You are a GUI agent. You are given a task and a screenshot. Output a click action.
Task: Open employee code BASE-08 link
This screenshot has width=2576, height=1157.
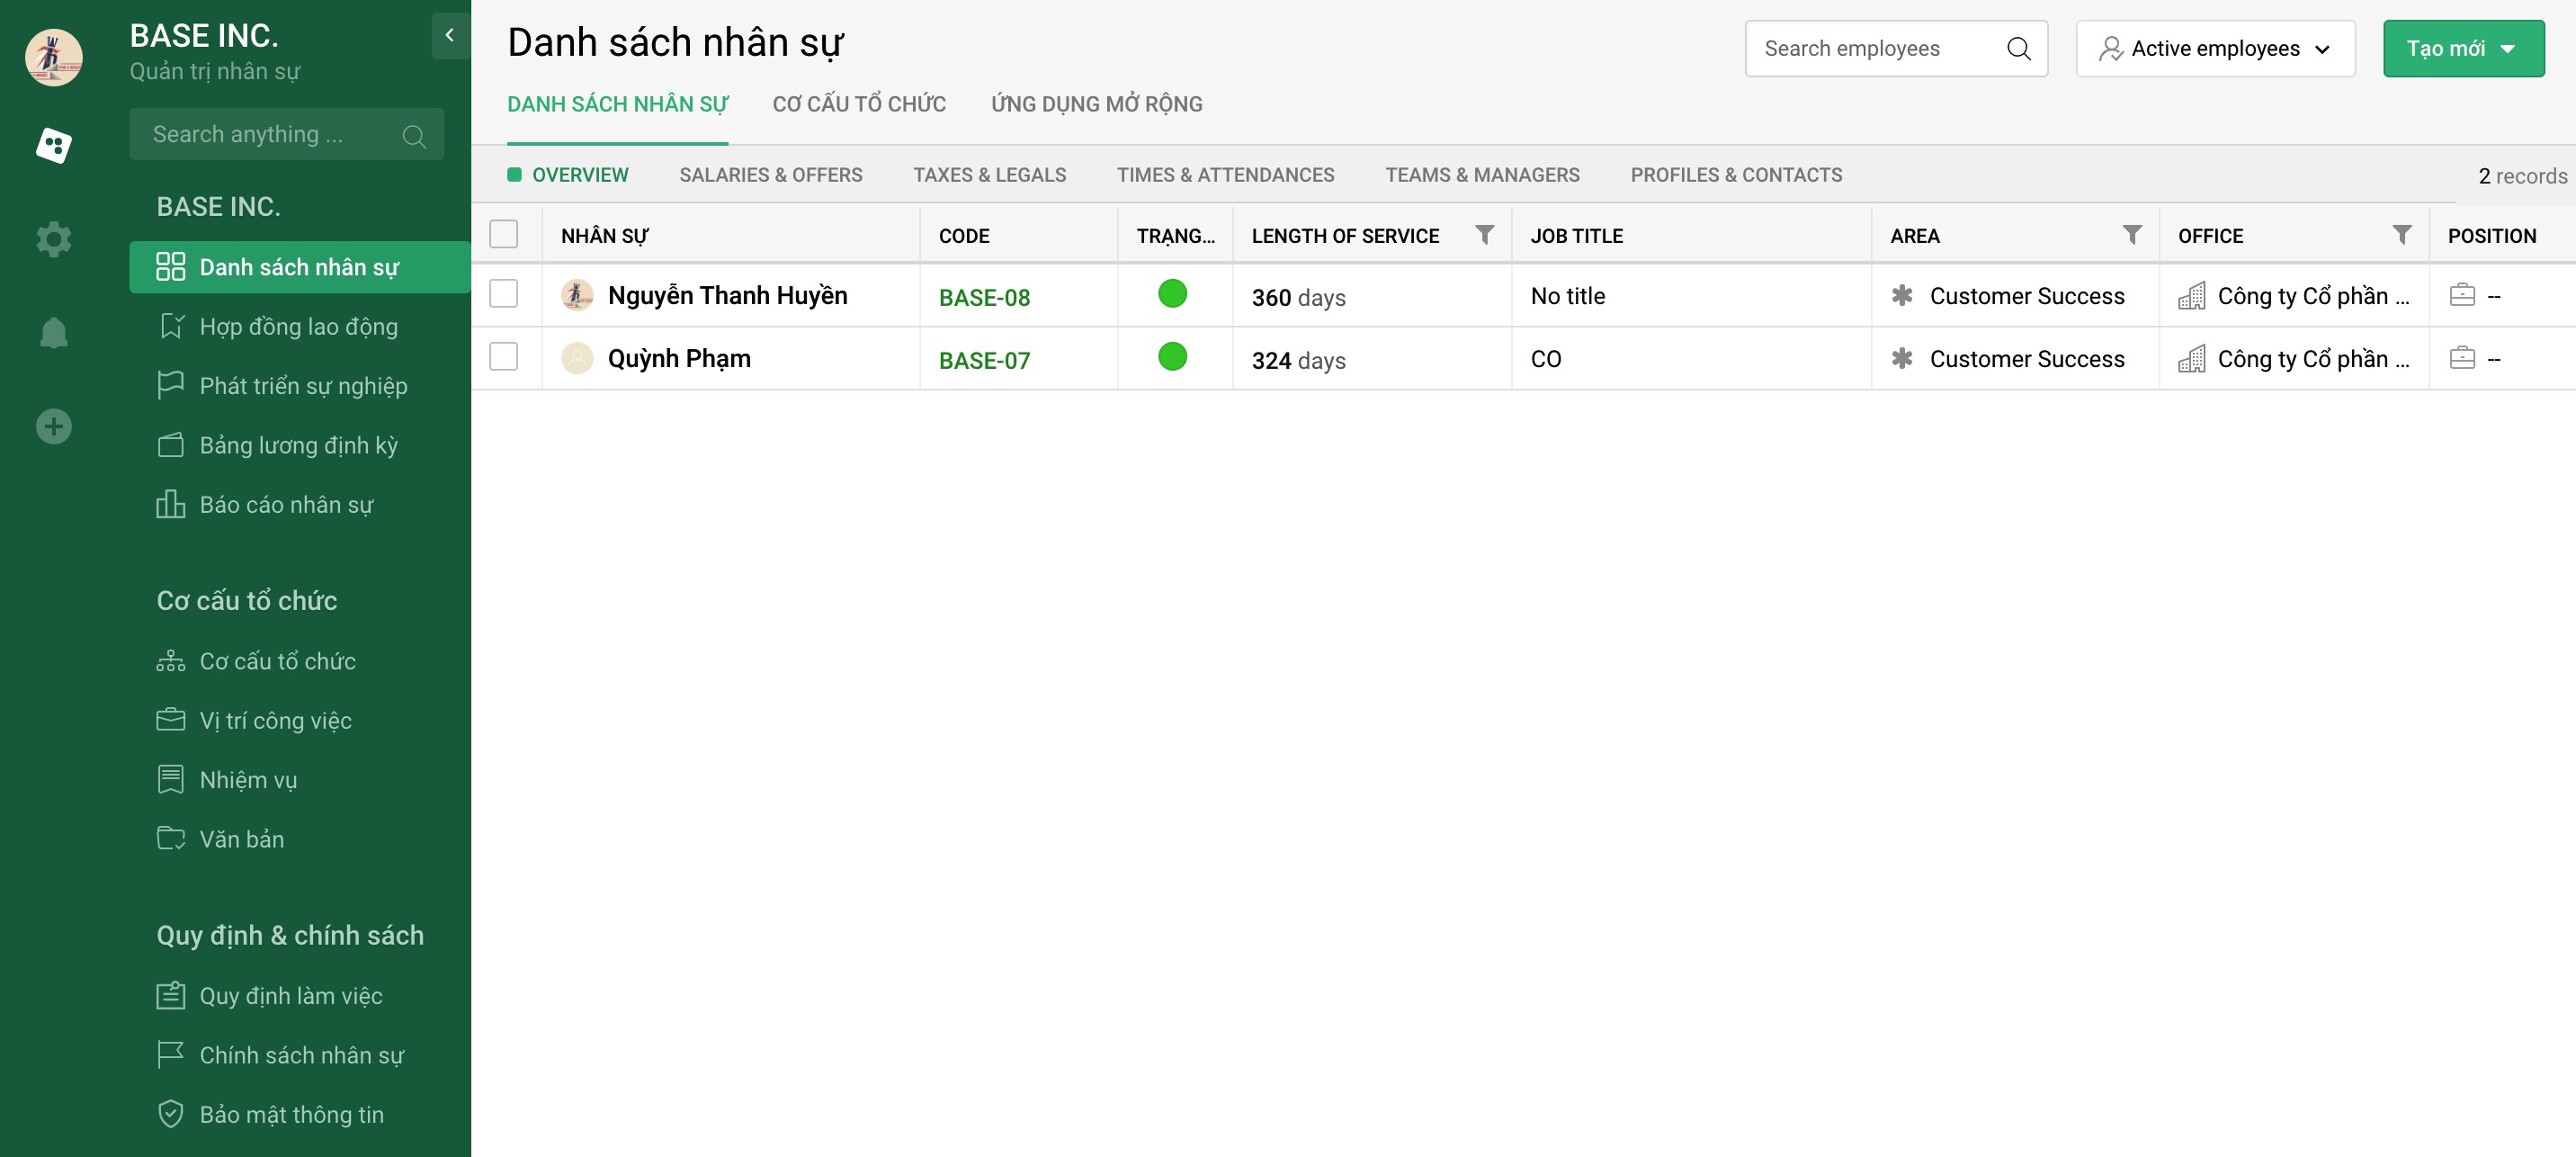(x=984, y=297)
